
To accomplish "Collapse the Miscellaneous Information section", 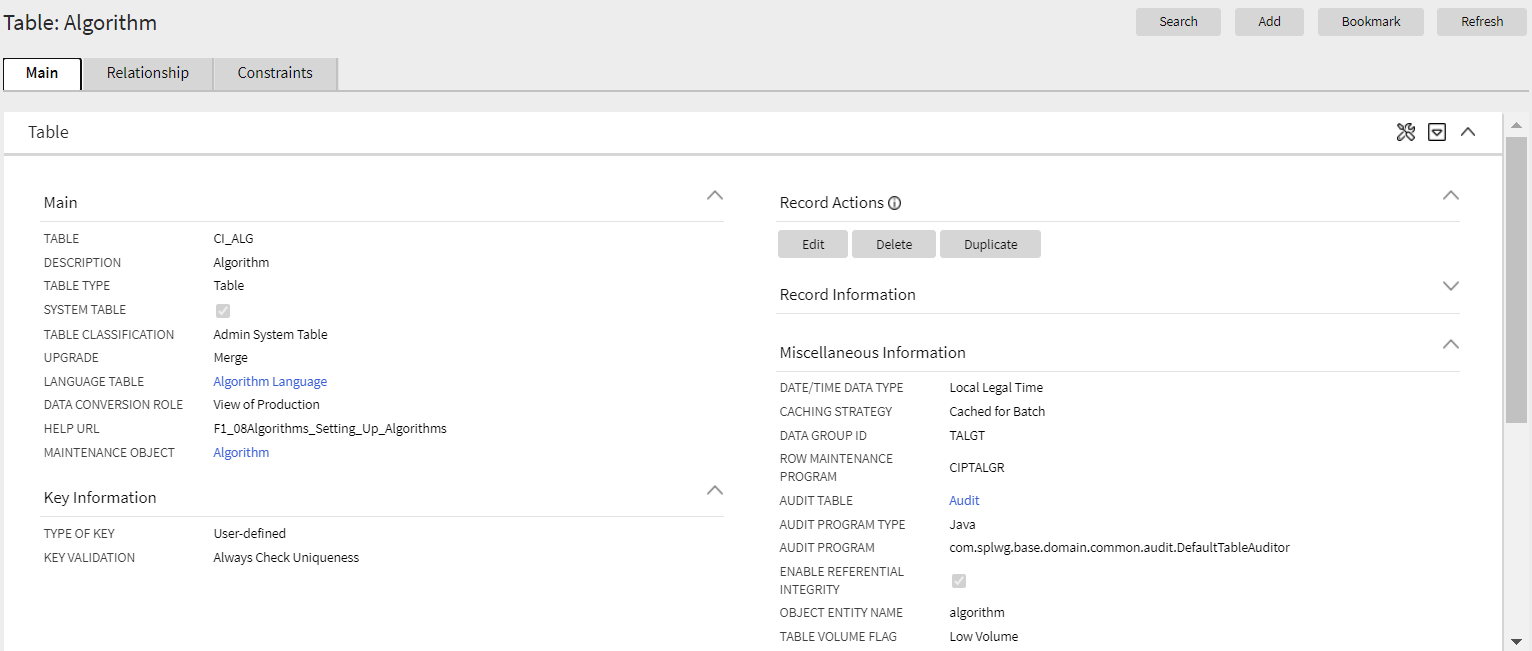I will (1450, 343).
